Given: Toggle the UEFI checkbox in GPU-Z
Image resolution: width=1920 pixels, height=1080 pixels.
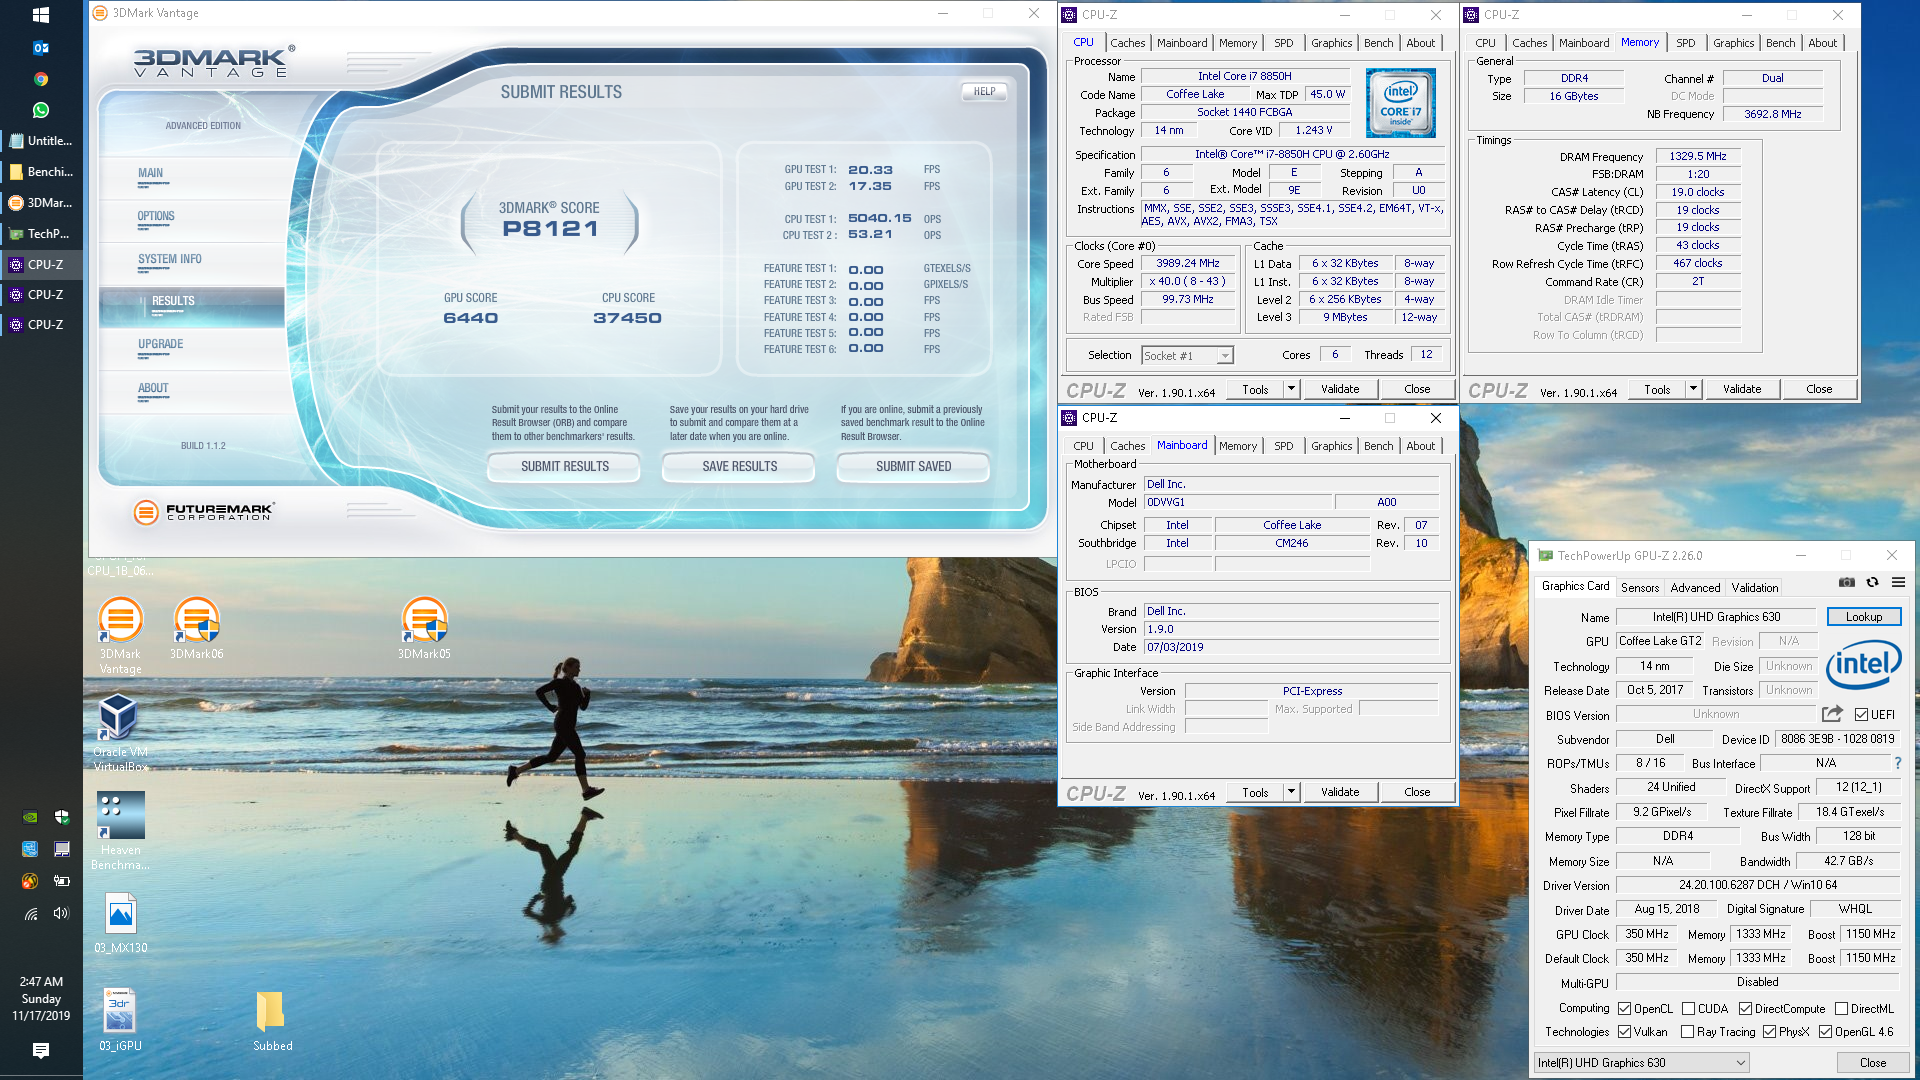Looking at the screenshot, I should tap(1861, 715).
